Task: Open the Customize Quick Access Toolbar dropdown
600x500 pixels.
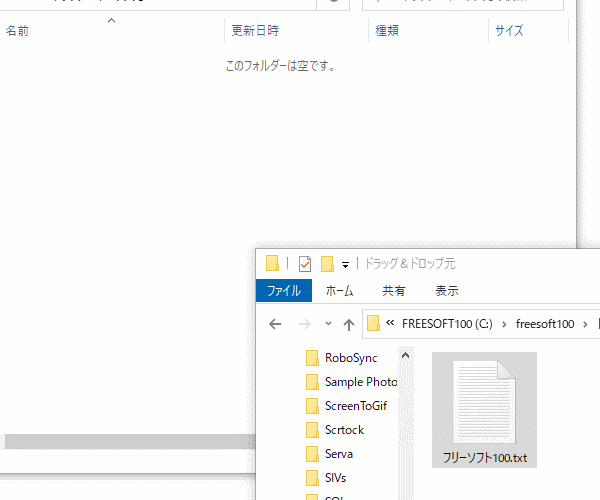Action: pyautogui.click(x=345, y=264)
